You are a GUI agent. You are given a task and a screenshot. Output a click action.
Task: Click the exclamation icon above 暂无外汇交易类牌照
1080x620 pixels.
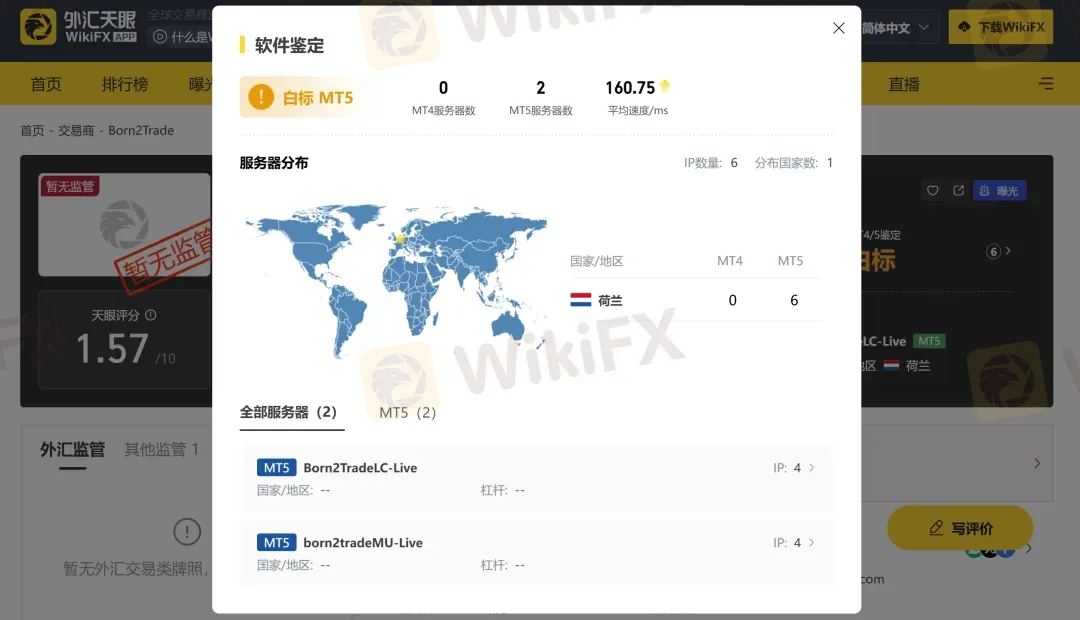[187, 532]
